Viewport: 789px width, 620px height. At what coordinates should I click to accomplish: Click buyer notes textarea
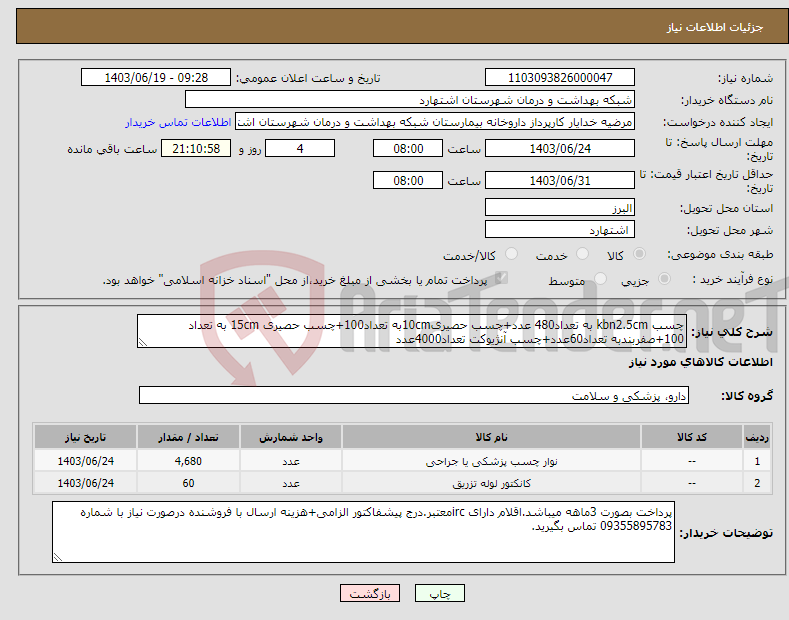[363, 532]
